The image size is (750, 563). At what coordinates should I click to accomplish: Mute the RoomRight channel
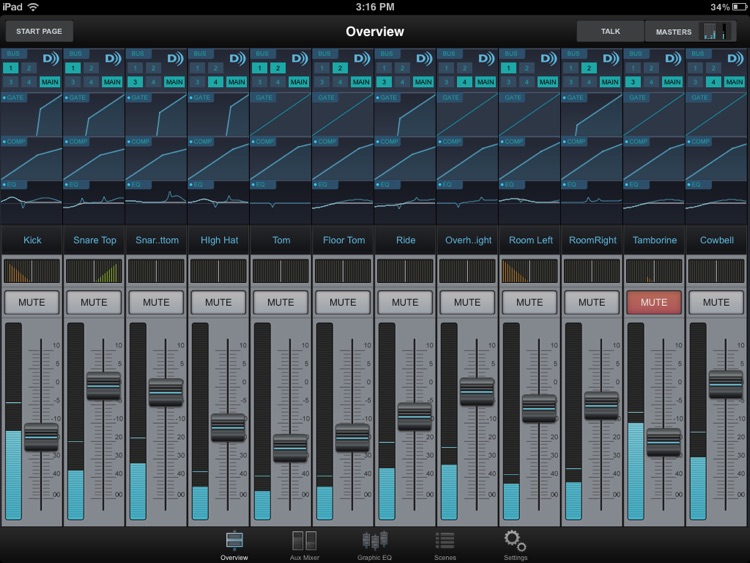point(592,302)
